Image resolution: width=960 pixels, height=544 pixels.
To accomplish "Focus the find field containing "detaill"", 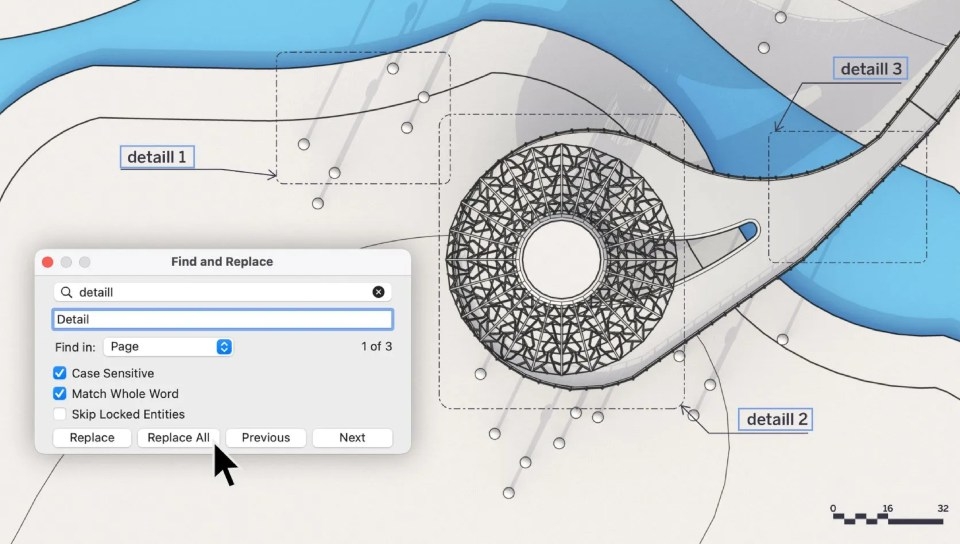I will 220,292.
